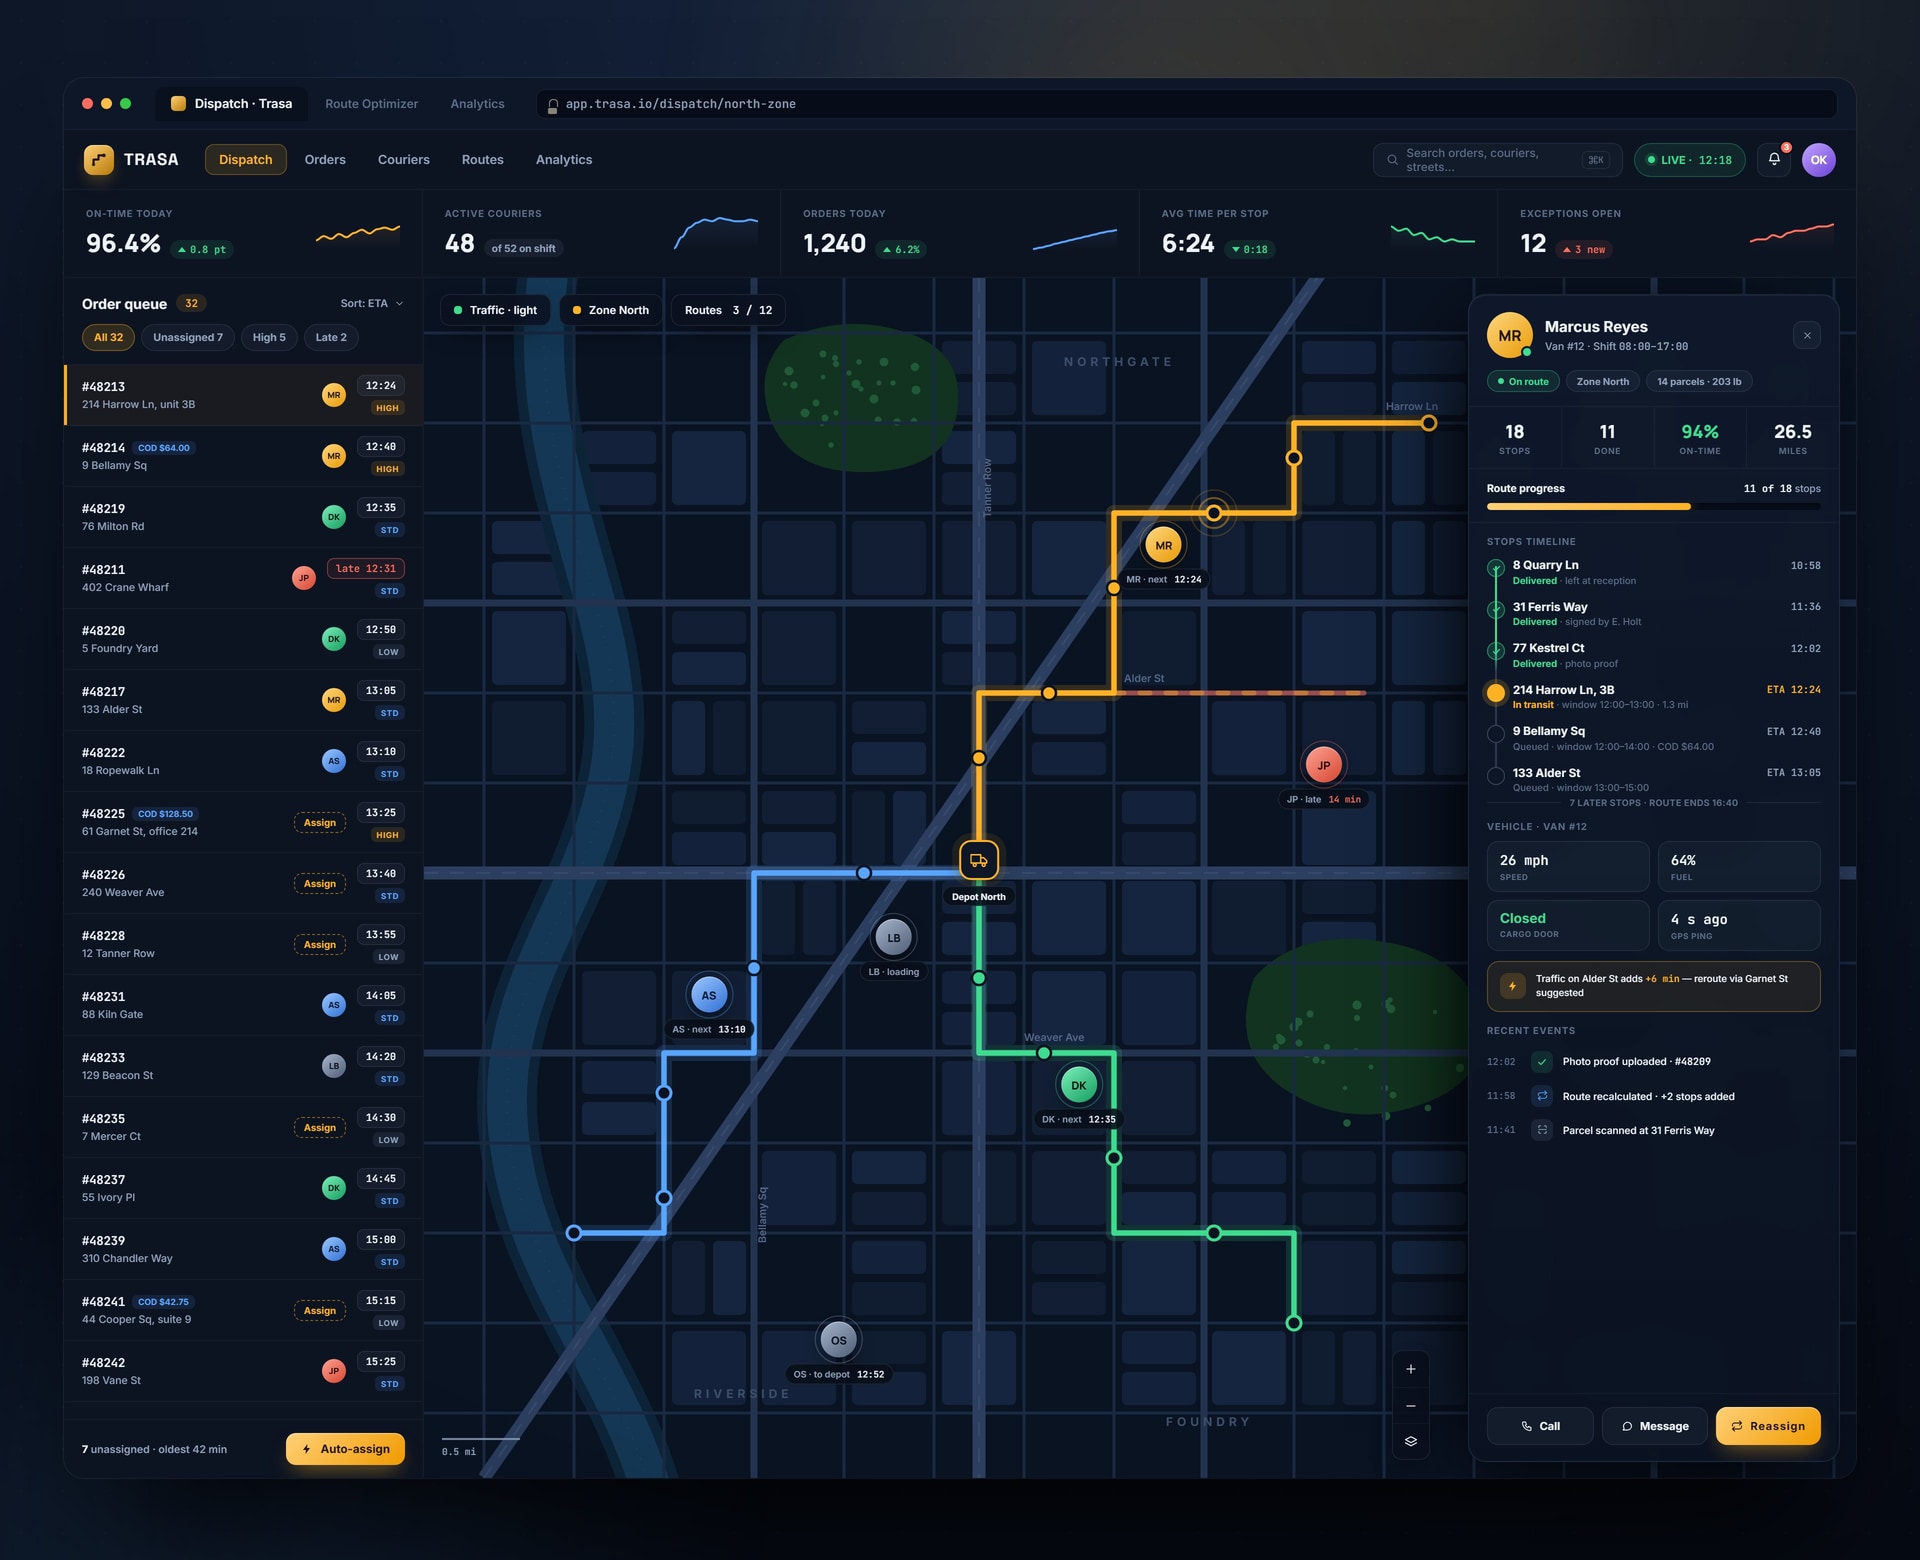Select the DK courier marker on map
This screenshot has width=1920, height=1560.
click(1078, 1085)
